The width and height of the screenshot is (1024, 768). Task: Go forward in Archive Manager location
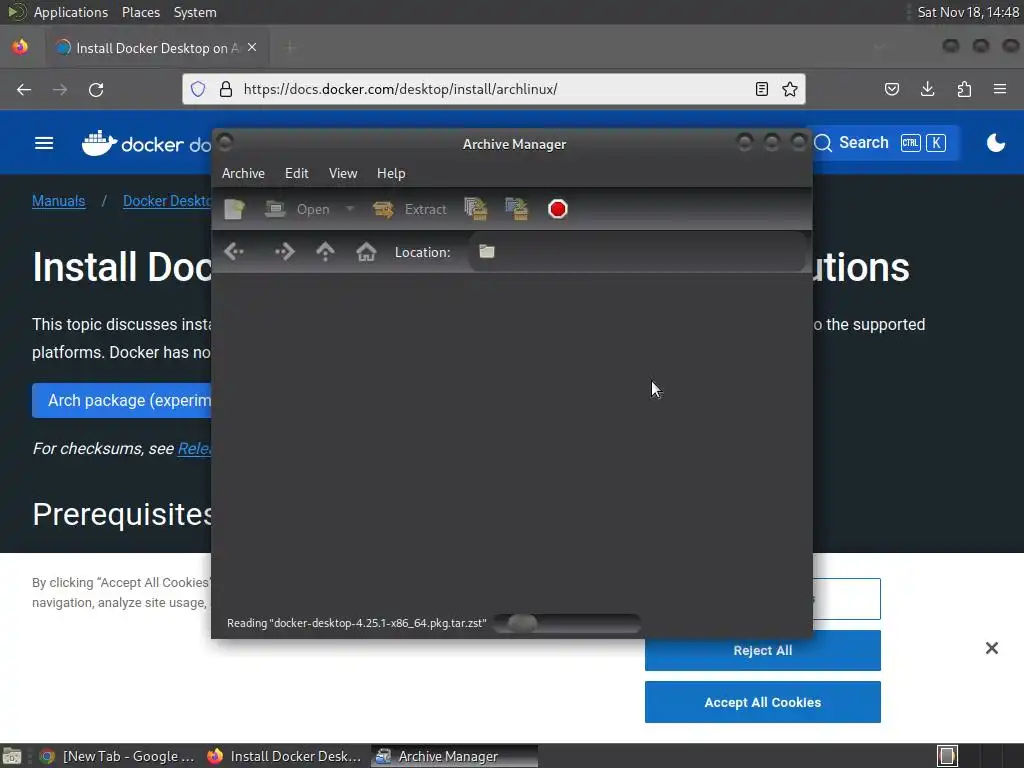[x=285, y=251]
